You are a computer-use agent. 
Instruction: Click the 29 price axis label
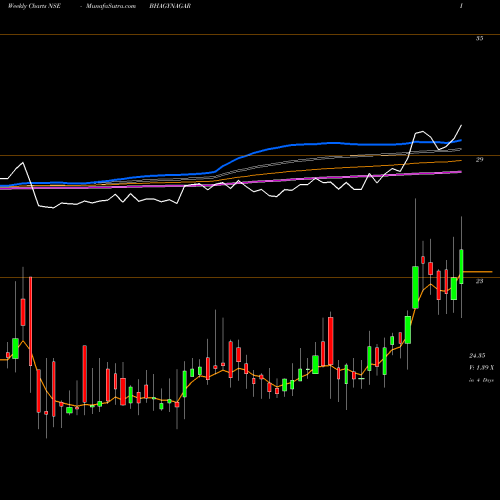pyautogui.click(x=479, y=160)
